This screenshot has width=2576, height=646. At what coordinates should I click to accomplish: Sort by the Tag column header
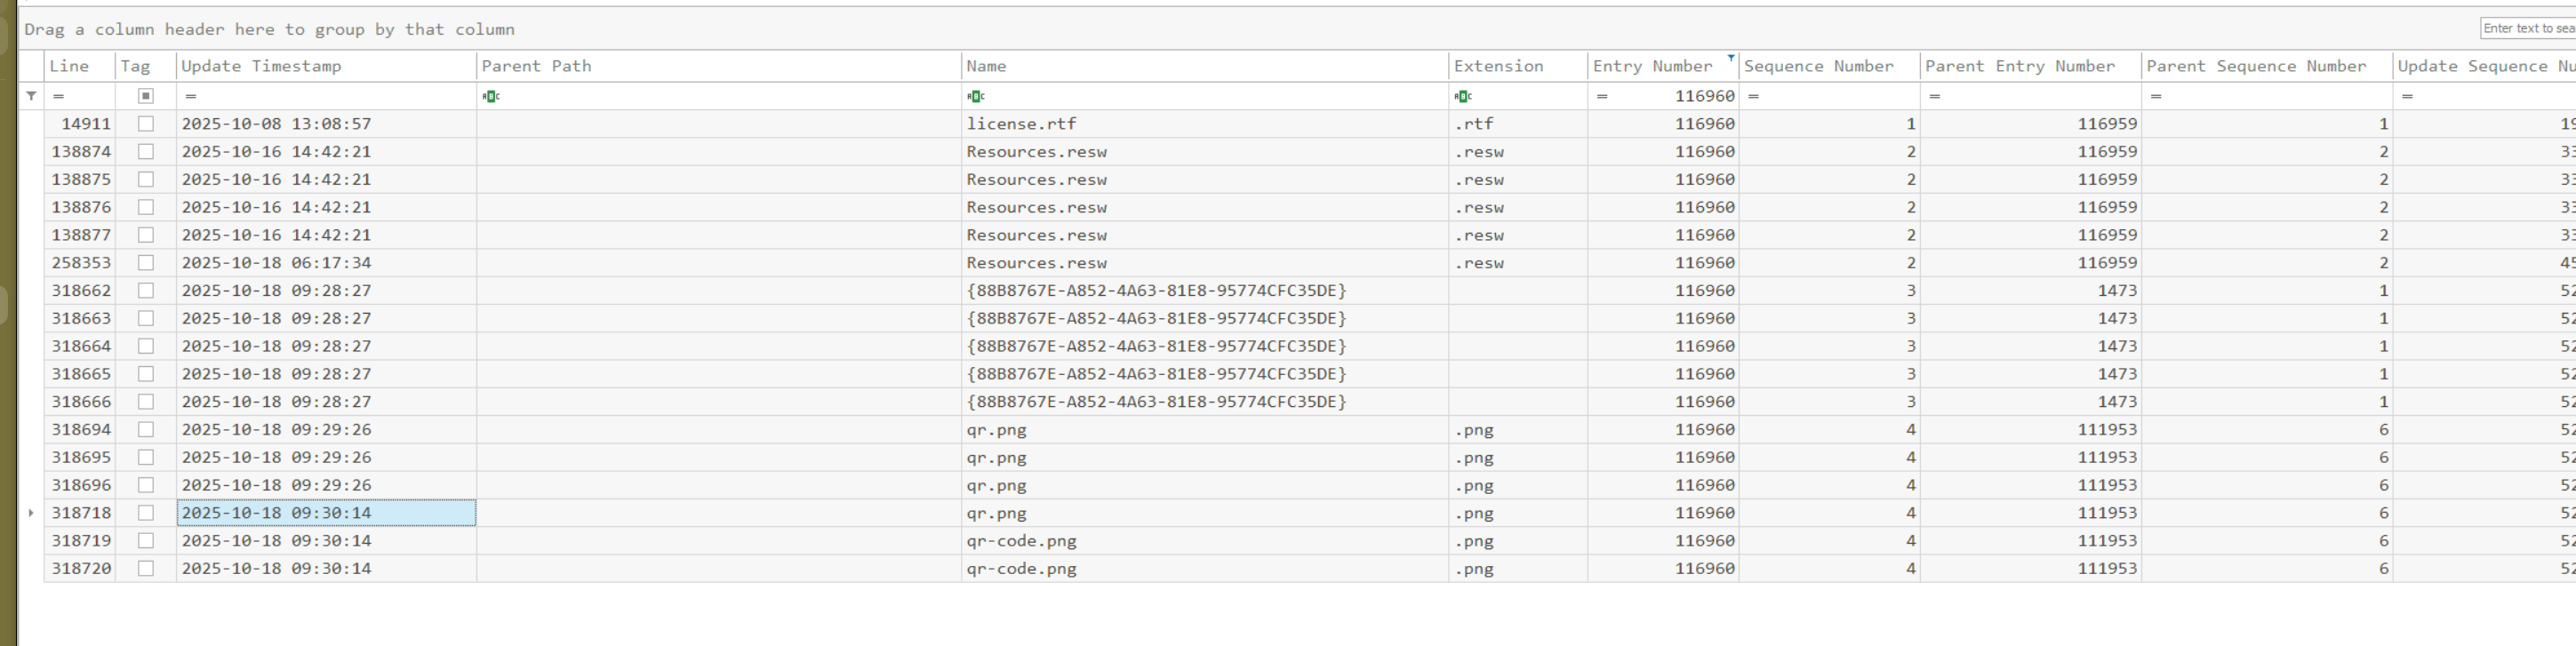click(146, 66)
